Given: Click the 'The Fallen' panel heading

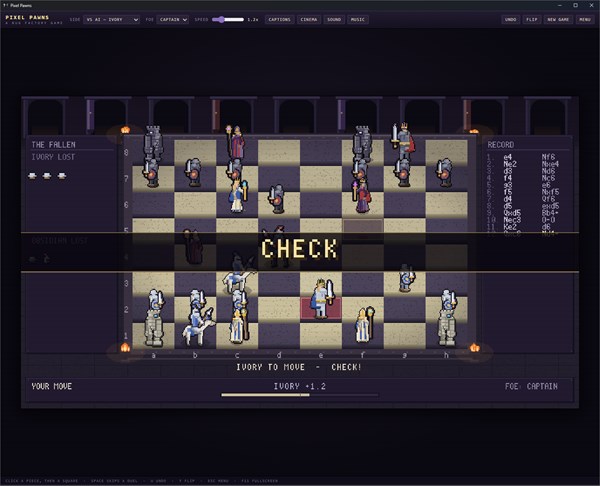Looking at the screenshot, I should (x=53, y=145).
